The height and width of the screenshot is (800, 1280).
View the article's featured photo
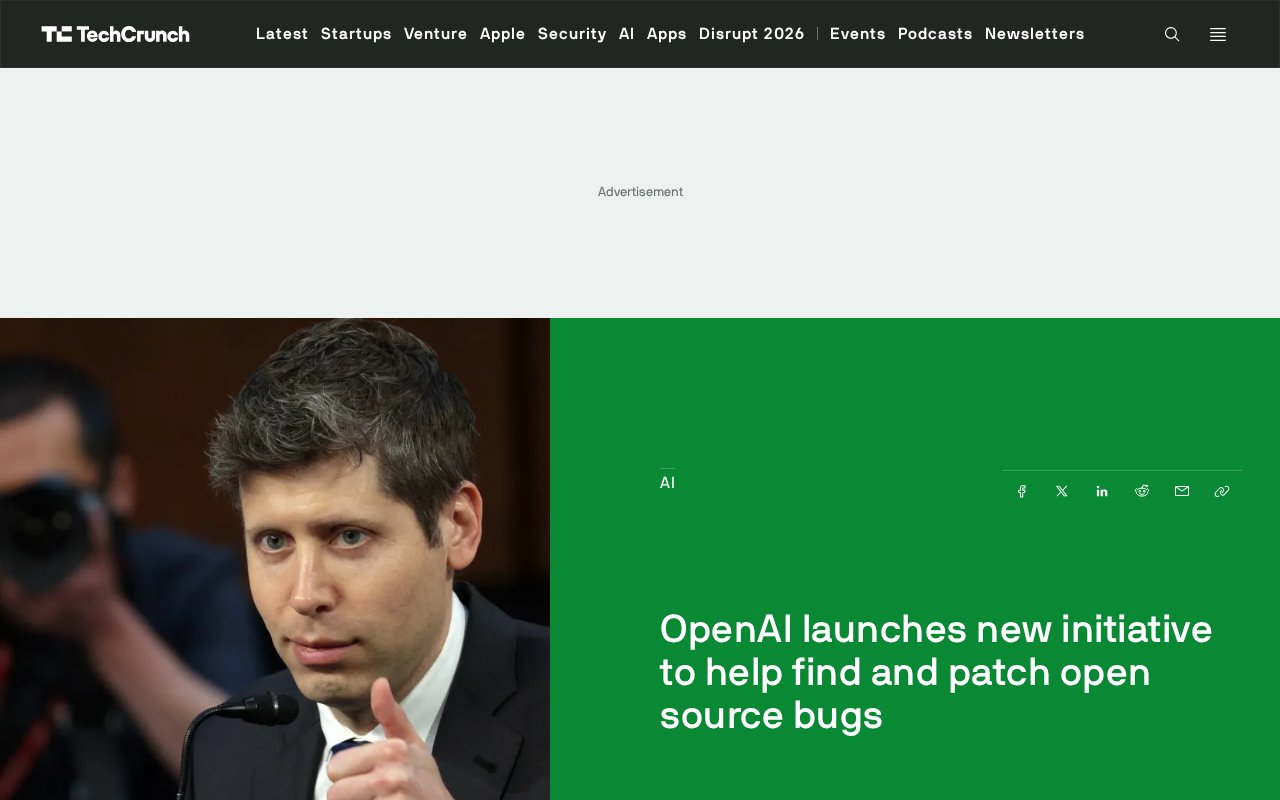275,559
